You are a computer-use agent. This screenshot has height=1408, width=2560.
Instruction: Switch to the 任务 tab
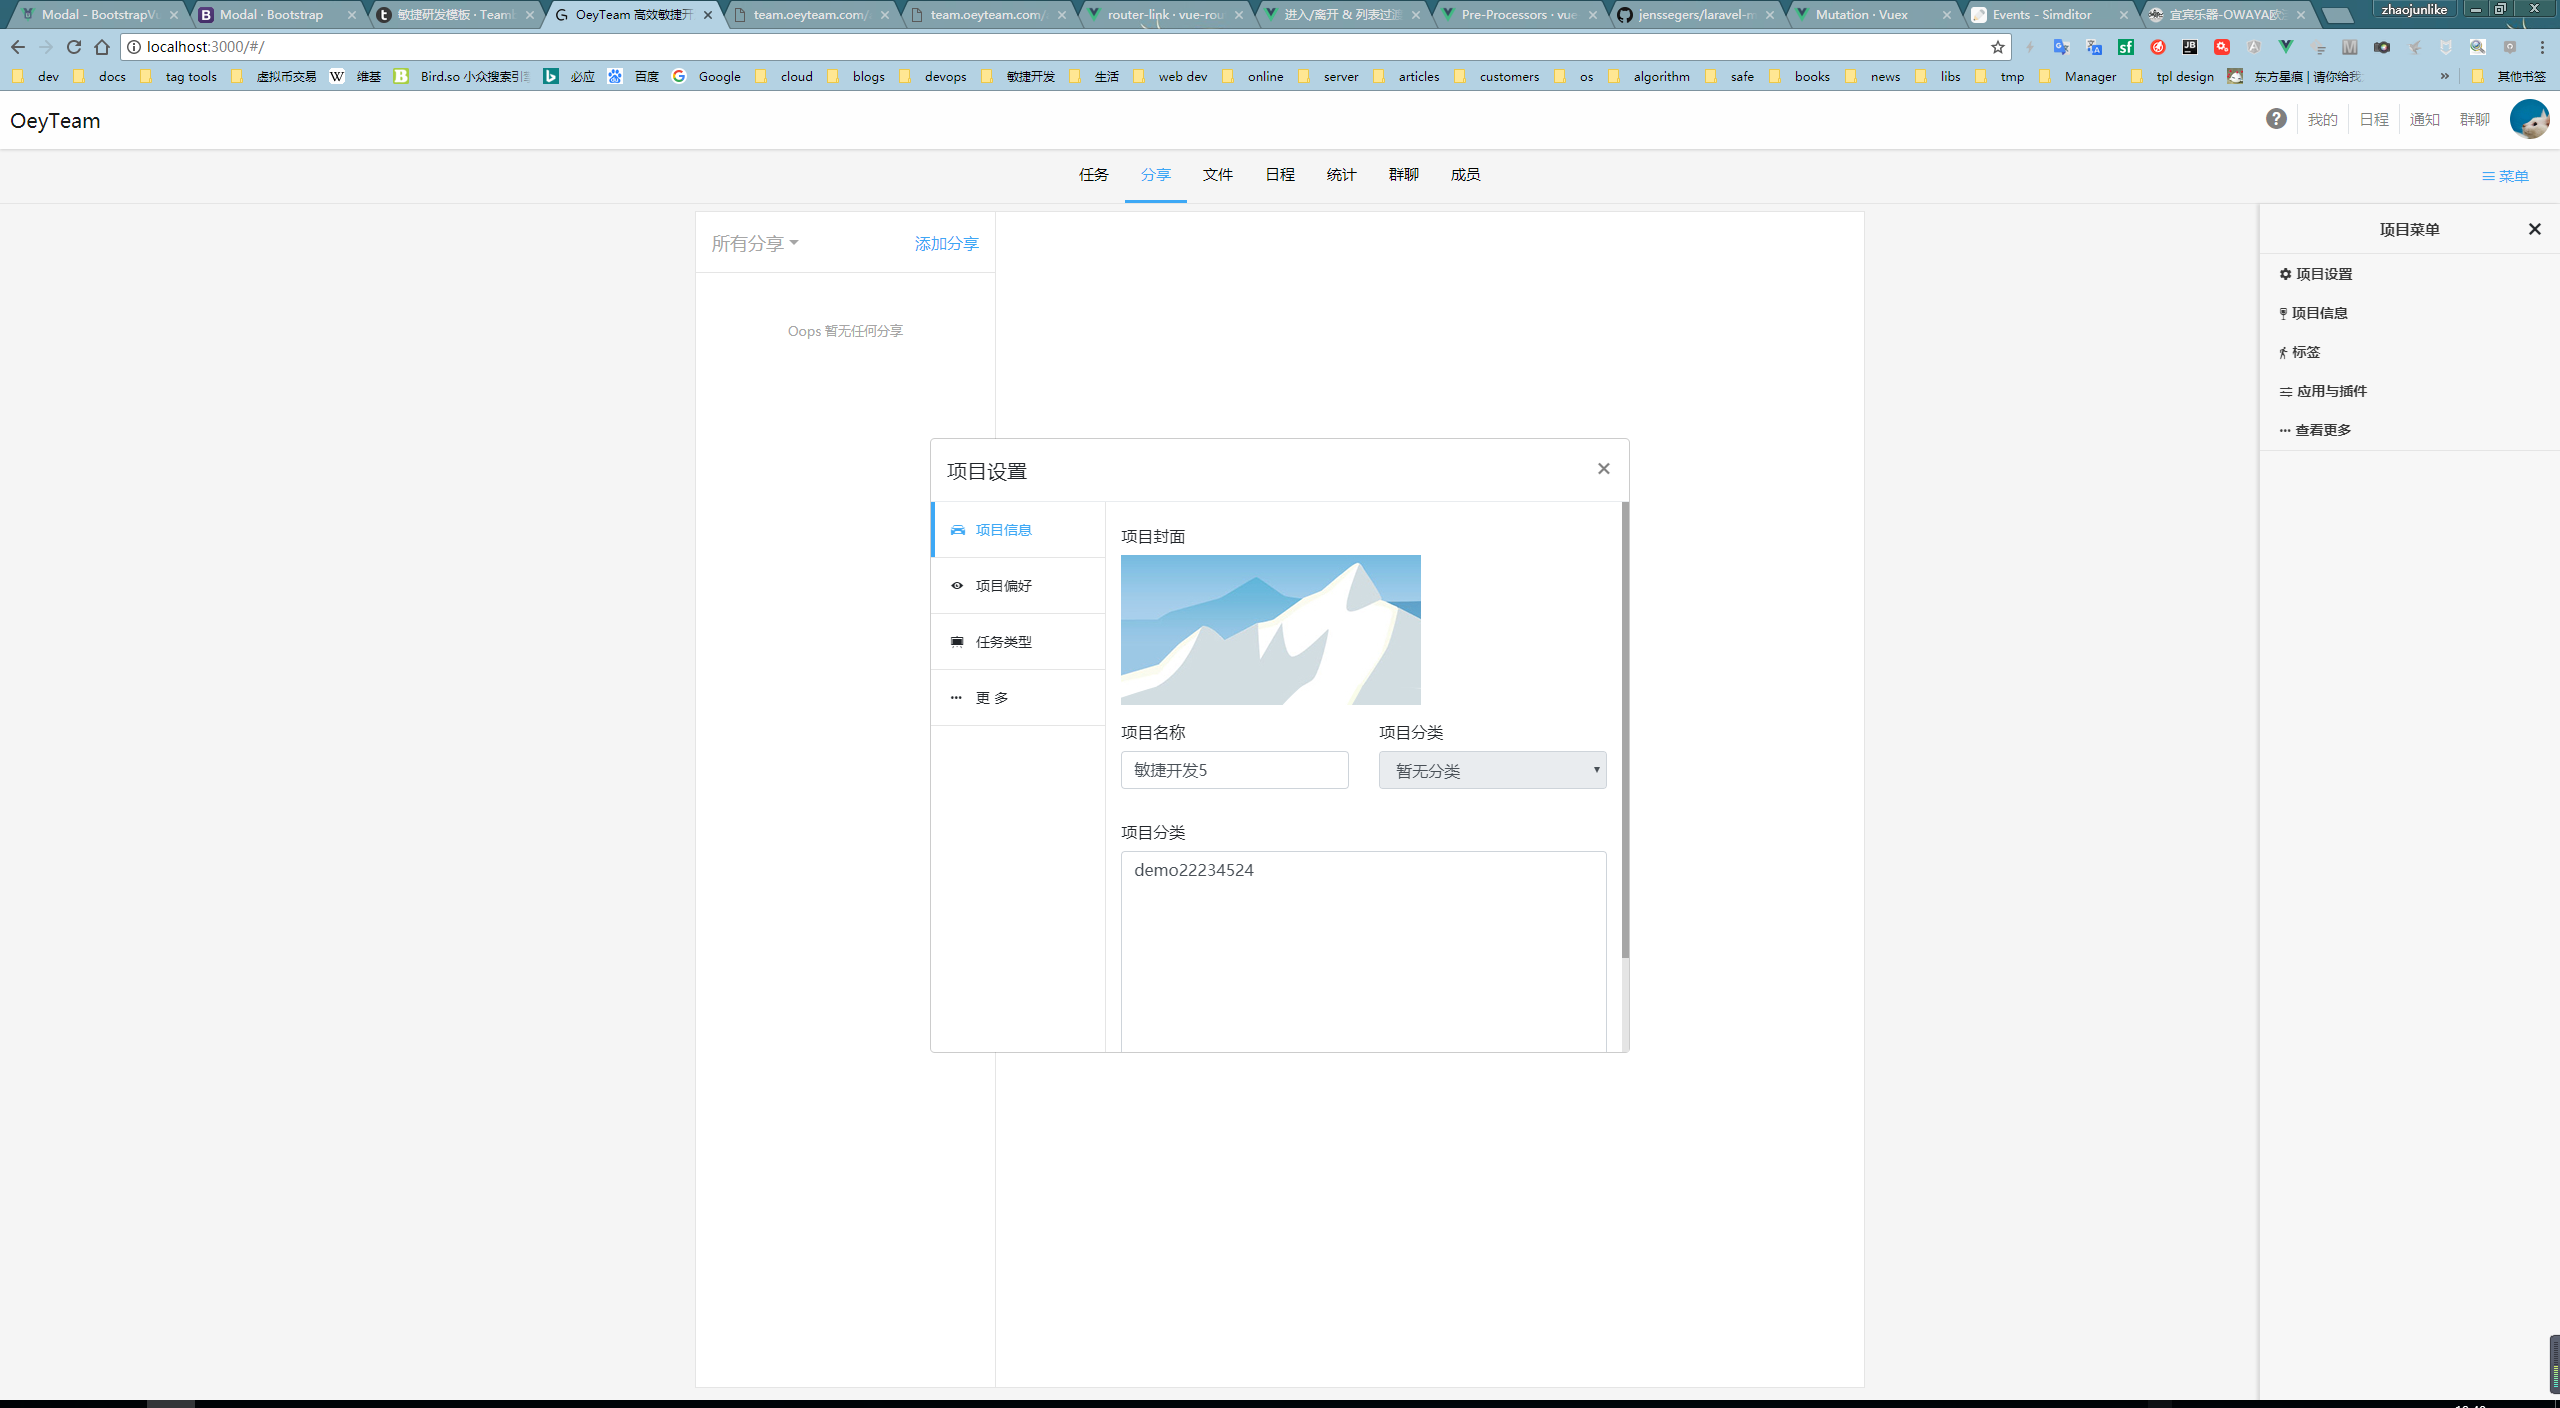coord(1093,175)
